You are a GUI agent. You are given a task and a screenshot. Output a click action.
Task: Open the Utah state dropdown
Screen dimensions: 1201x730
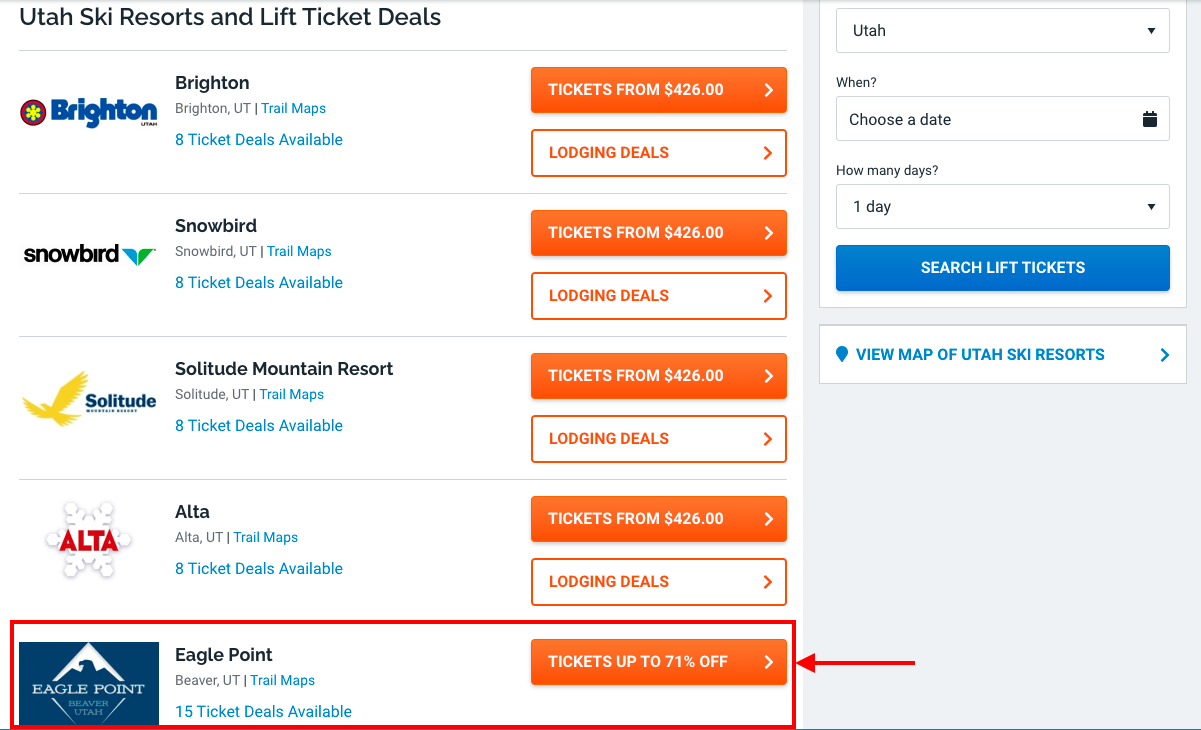click(1002, 31)
